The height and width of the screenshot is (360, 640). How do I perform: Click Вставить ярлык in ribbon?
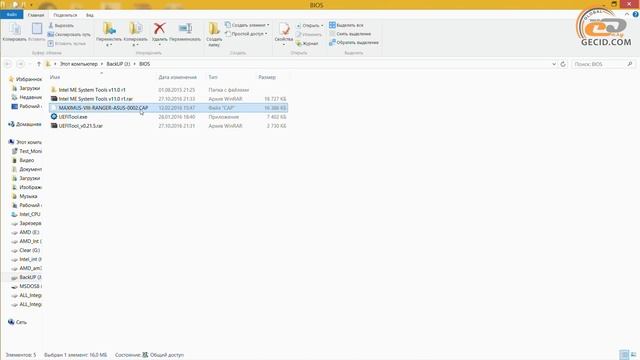click(67, 43)
